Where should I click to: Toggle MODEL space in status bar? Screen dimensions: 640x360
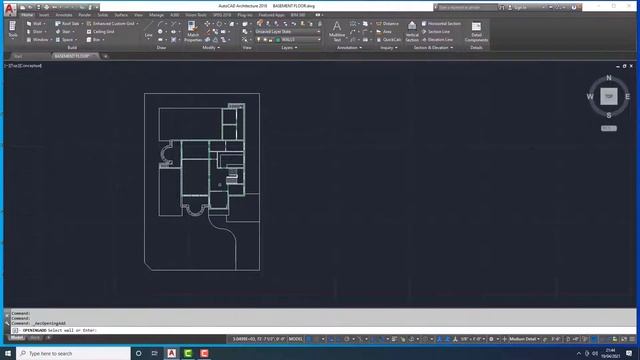coord(296,339)
